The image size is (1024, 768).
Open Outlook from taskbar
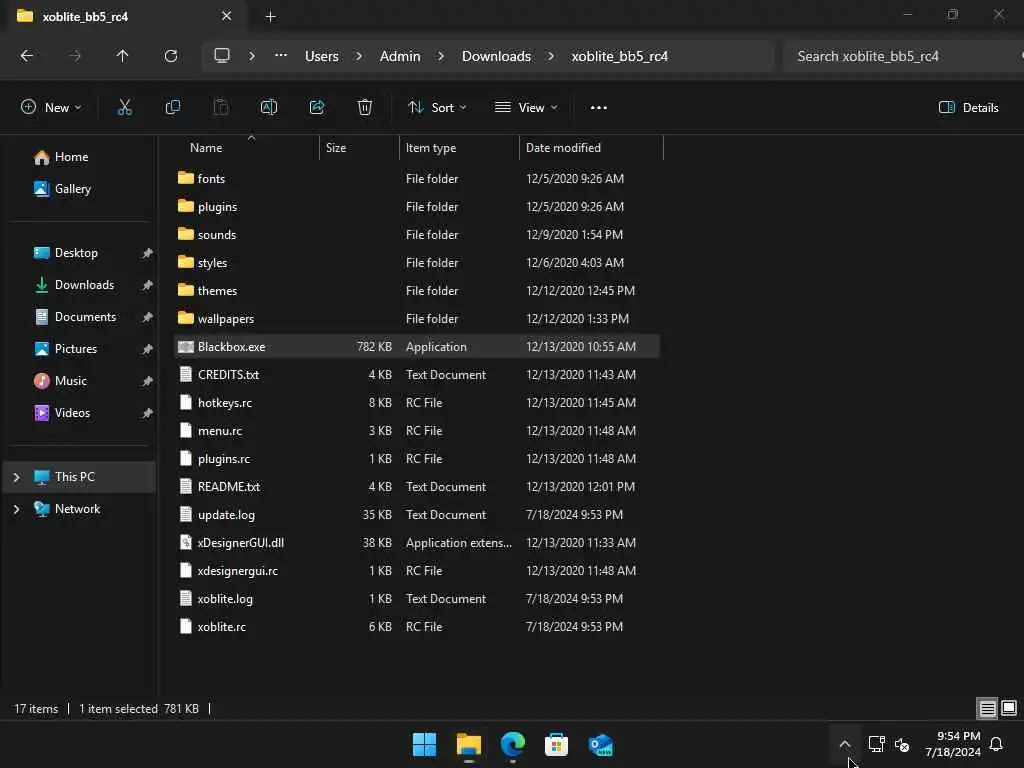[600, 744]
